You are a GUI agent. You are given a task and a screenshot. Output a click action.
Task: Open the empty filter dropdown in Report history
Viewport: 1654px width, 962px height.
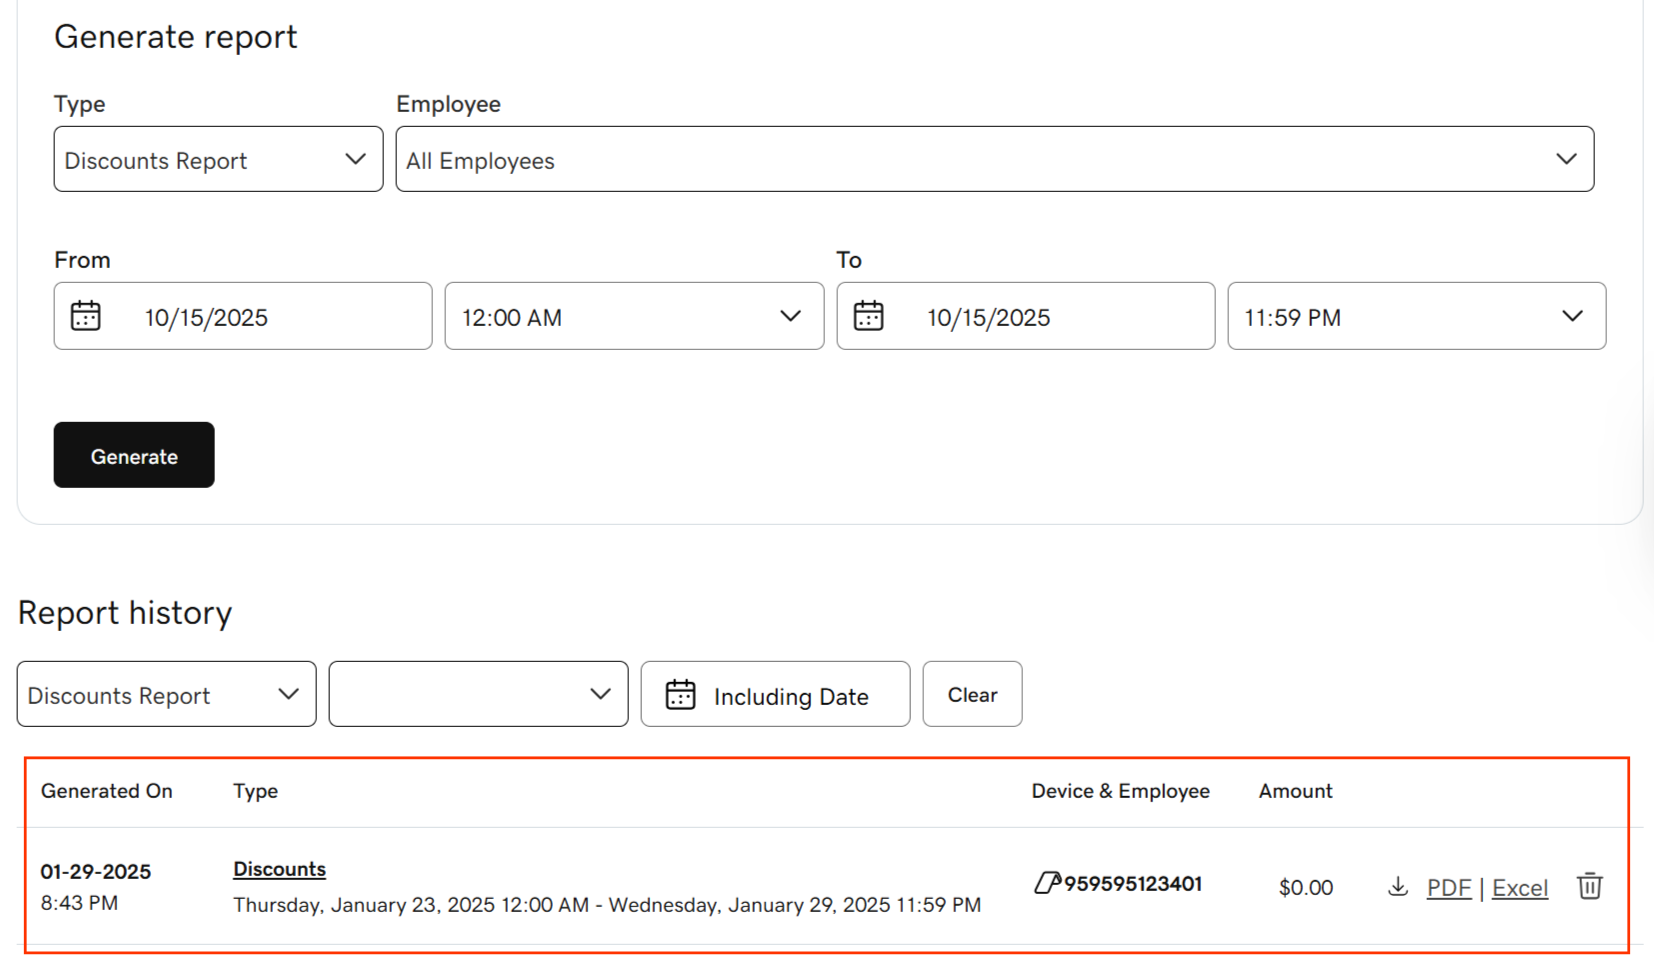tap(478, 694)
